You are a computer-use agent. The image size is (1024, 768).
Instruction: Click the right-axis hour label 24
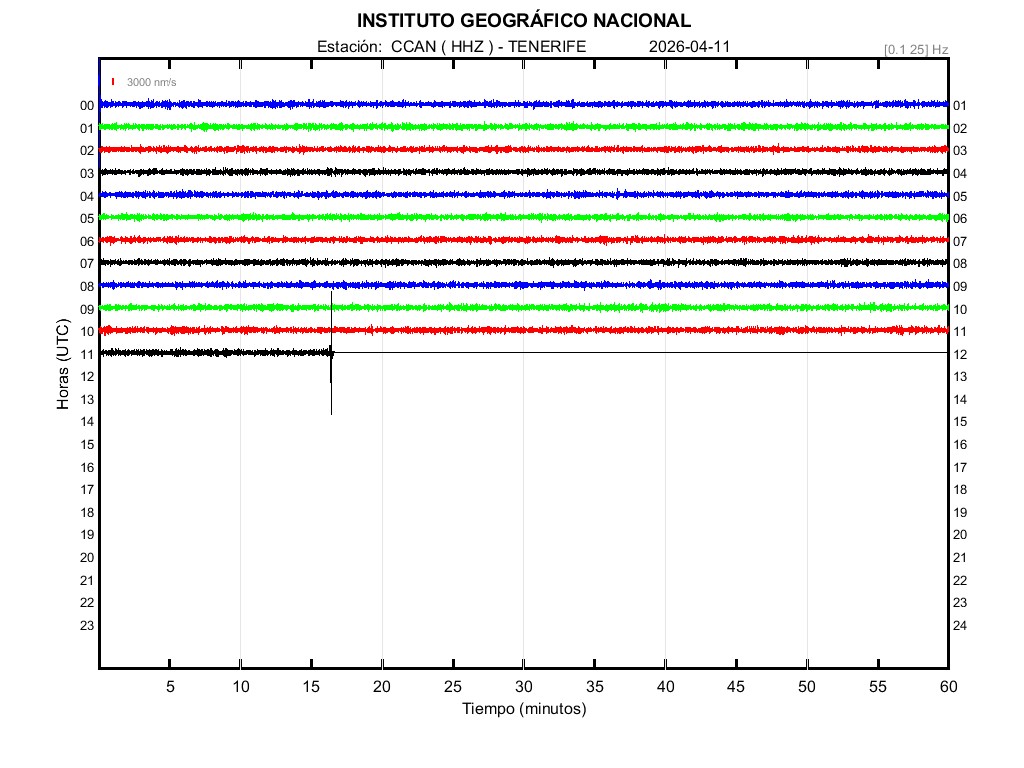pos(960,626)
